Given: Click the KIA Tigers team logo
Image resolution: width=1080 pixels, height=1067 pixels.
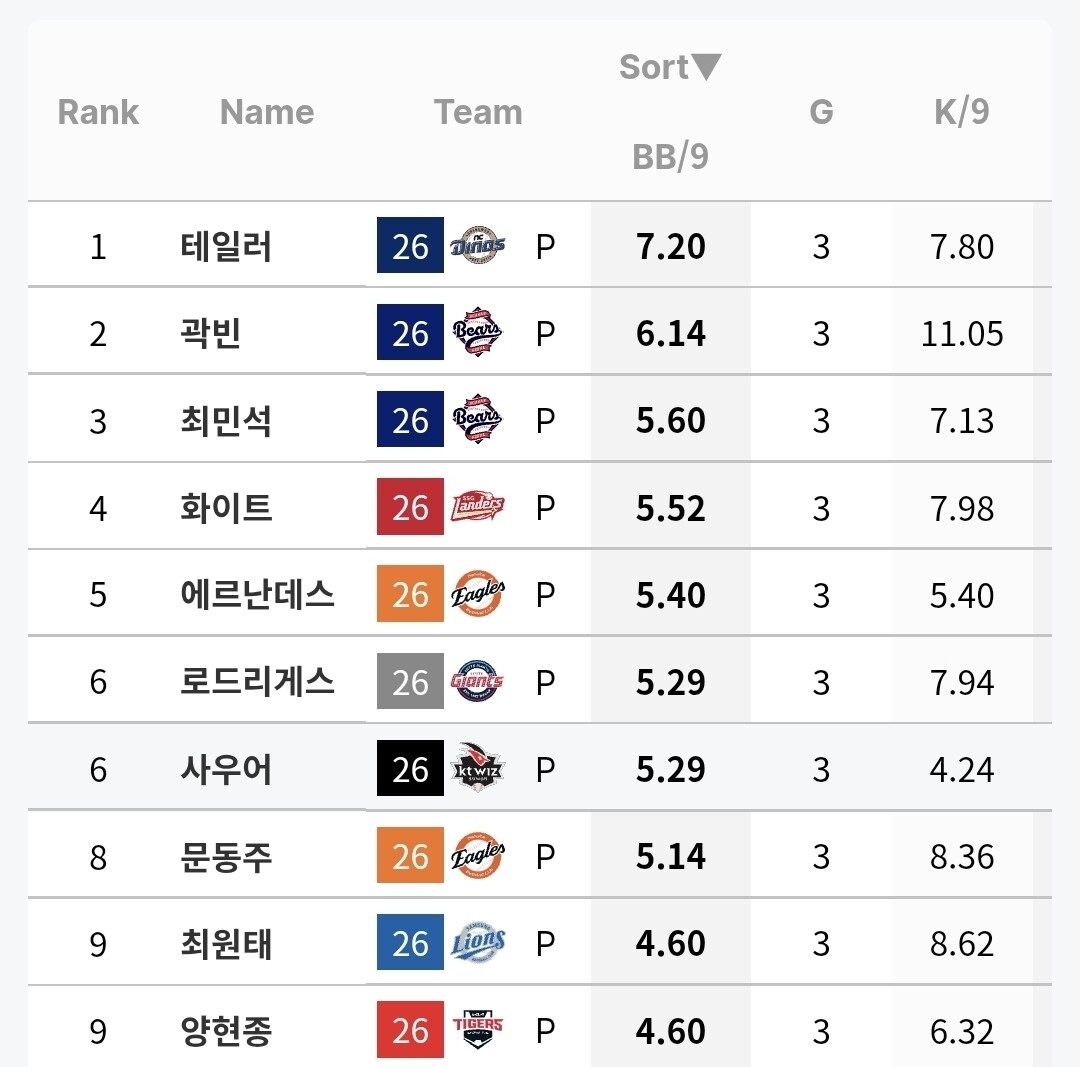Looking at the screenshot, I should point(477,1029).
